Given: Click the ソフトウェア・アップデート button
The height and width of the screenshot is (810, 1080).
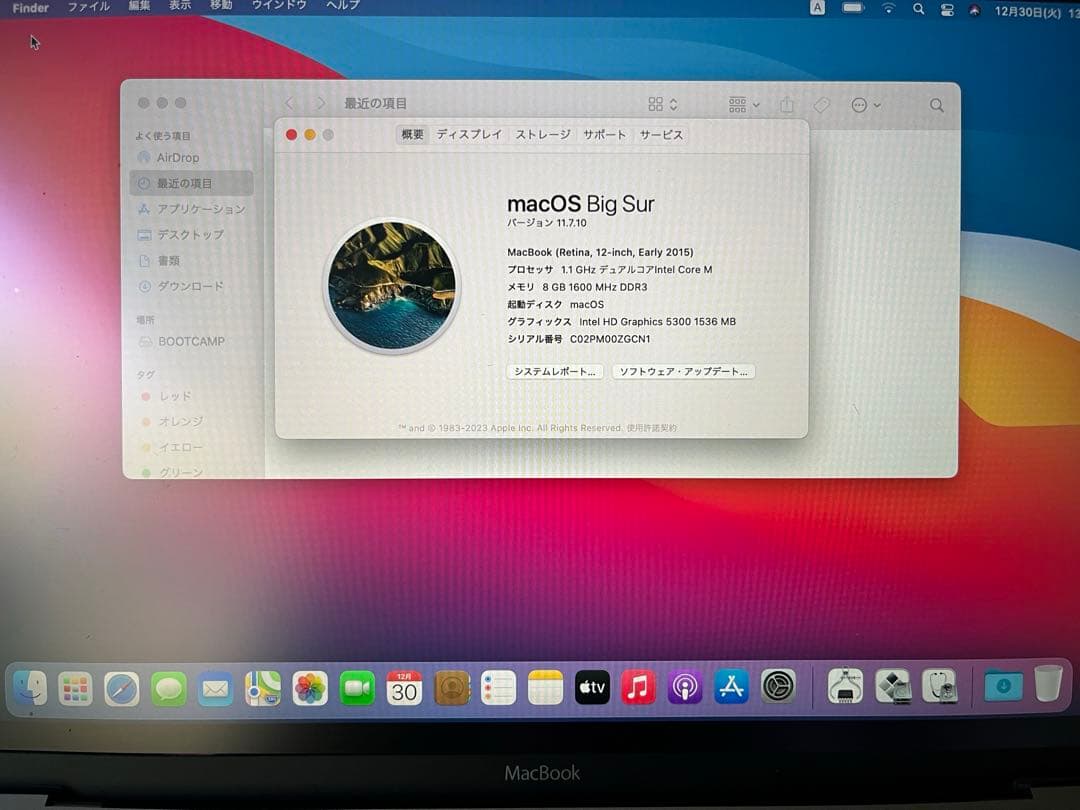Looking at the screenshot, I should 683,371.
